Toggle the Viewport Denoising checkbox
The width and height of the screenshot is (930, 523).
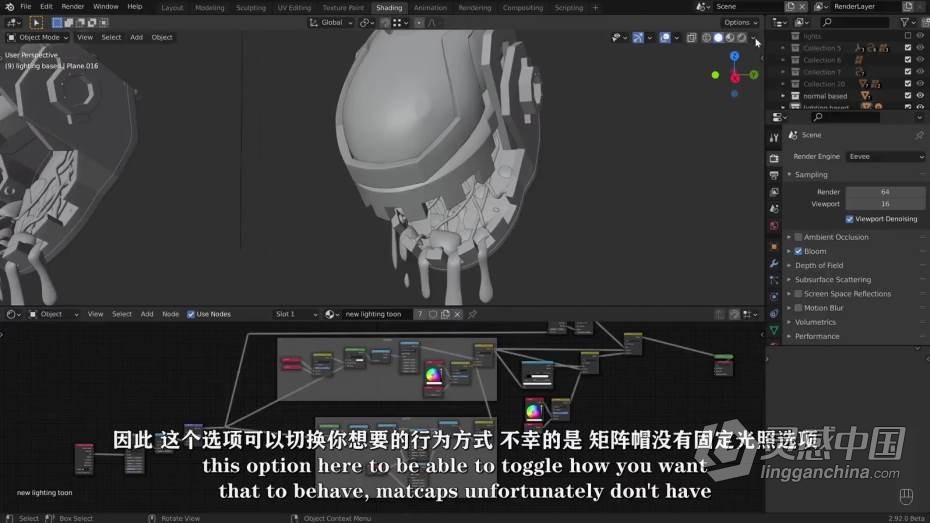849,219
